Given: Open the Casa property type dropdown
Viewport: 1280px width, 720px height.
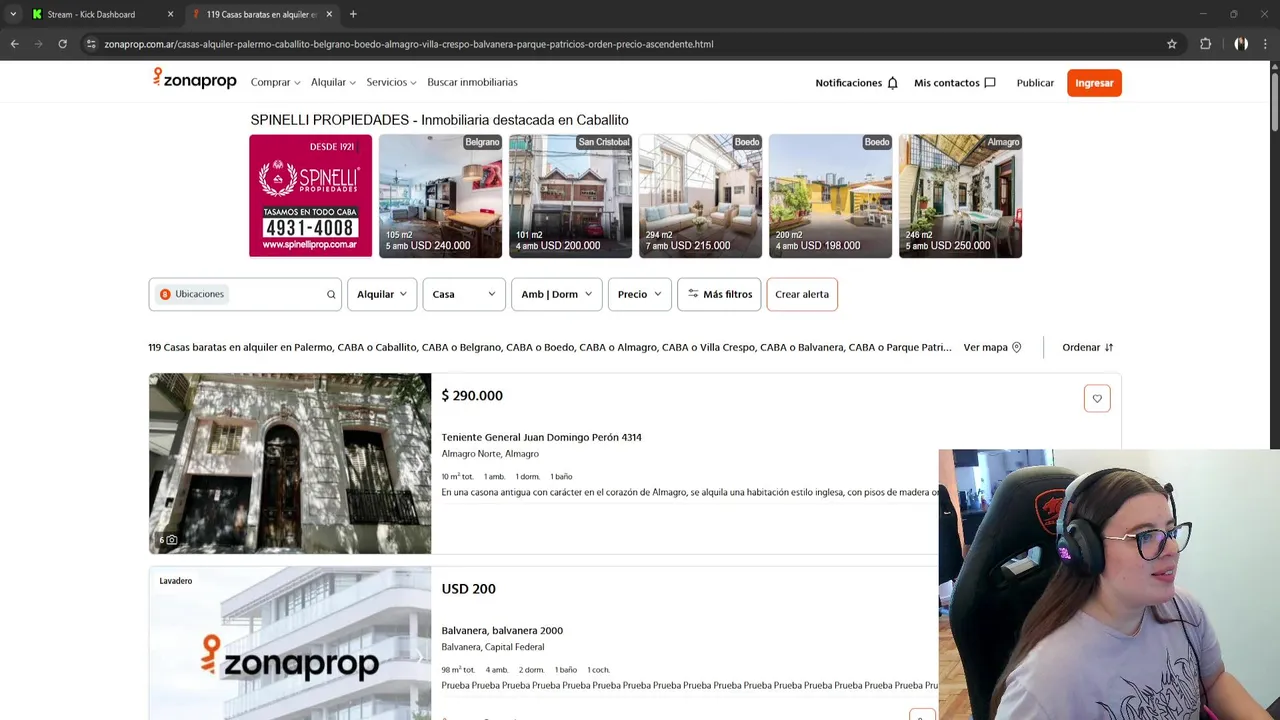Looking at the screenshot, I should click(x=464, y=294).
